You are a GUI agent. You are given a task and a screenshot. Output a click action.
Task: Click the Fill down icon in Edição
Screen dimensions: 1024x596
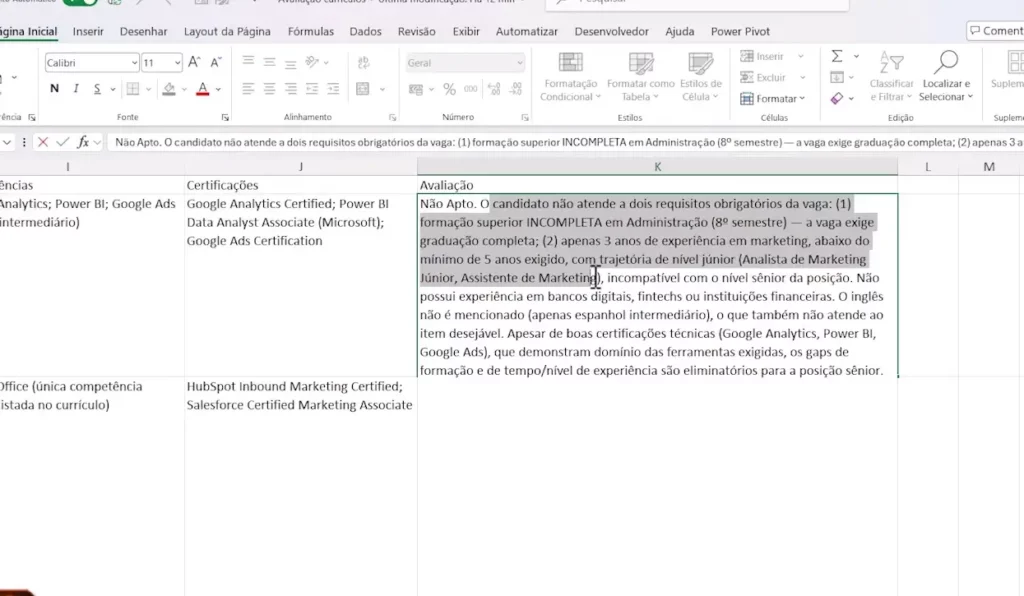837,78
